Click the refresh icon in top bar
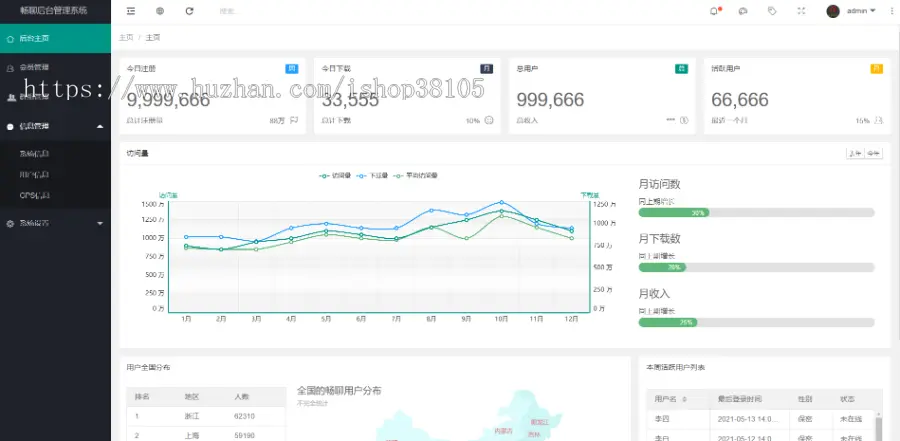900x441 pixels. click(189, 11)
